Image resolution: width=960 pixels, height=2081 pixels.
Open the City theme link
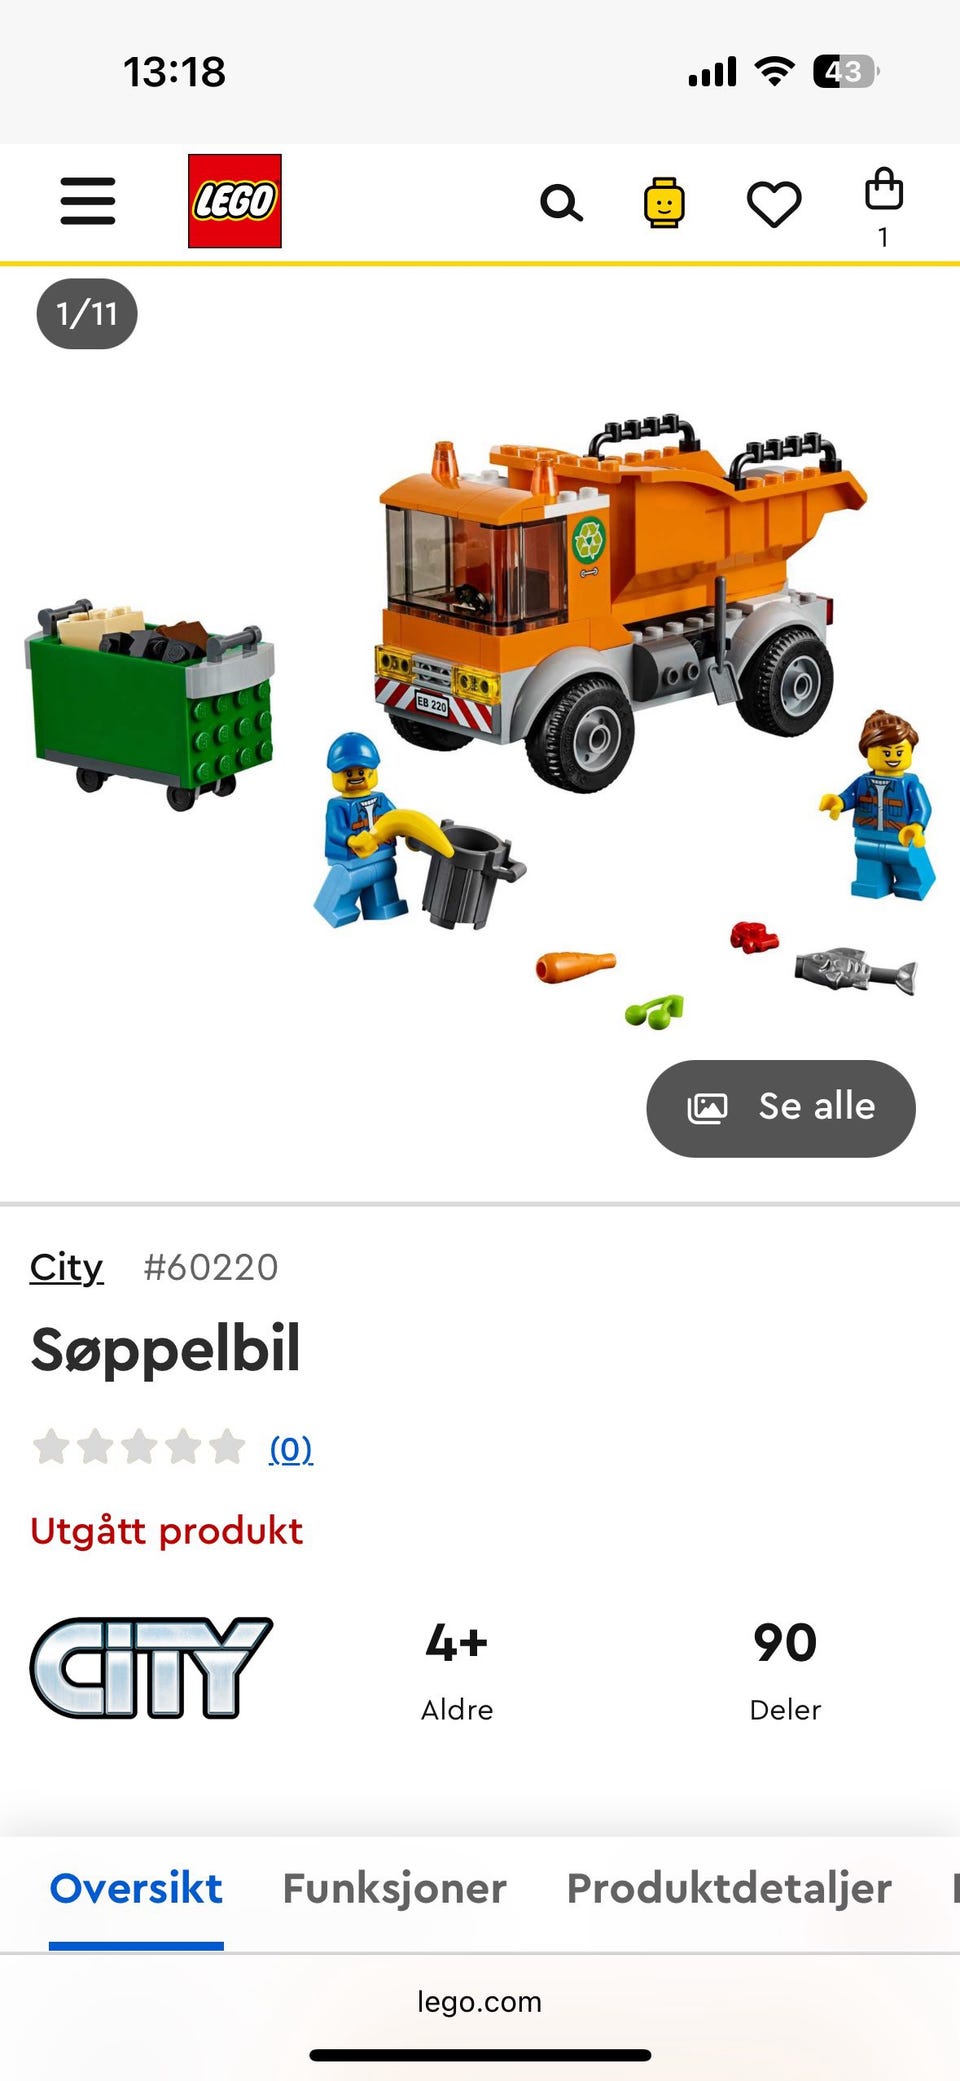click(x=66, y=1267)
